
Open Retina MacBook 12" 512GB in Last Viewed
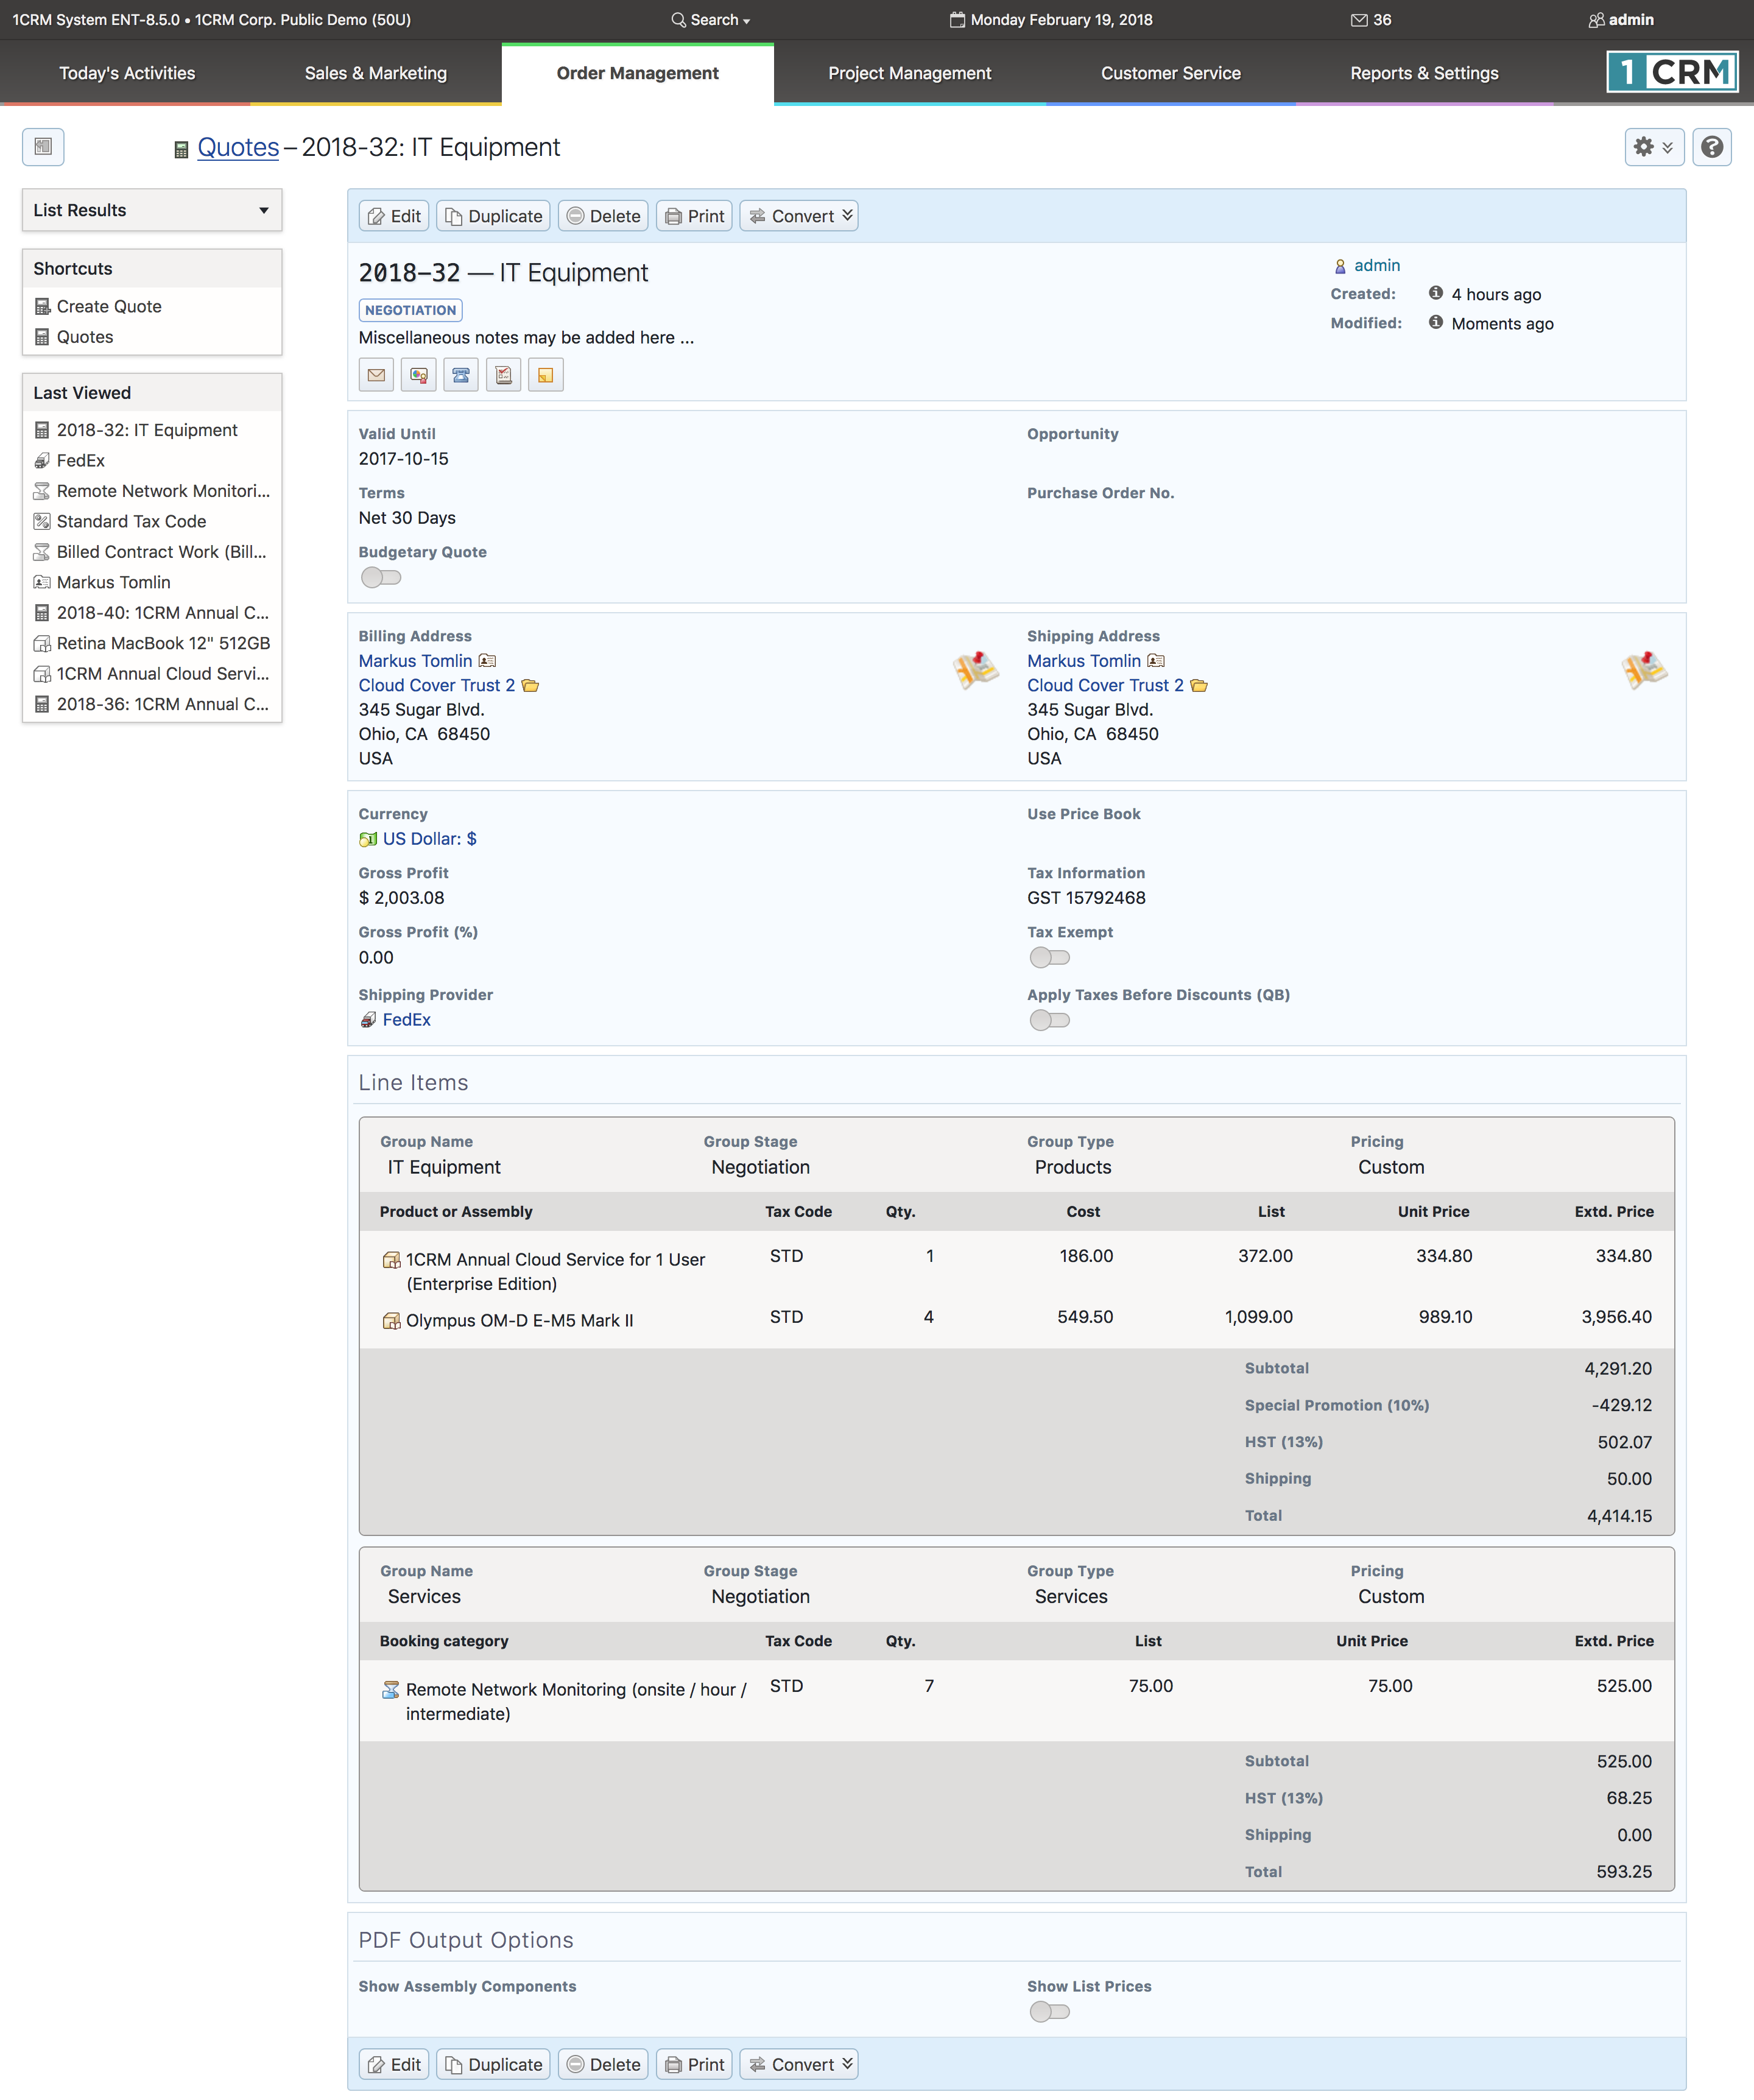[x=163, y=643]
